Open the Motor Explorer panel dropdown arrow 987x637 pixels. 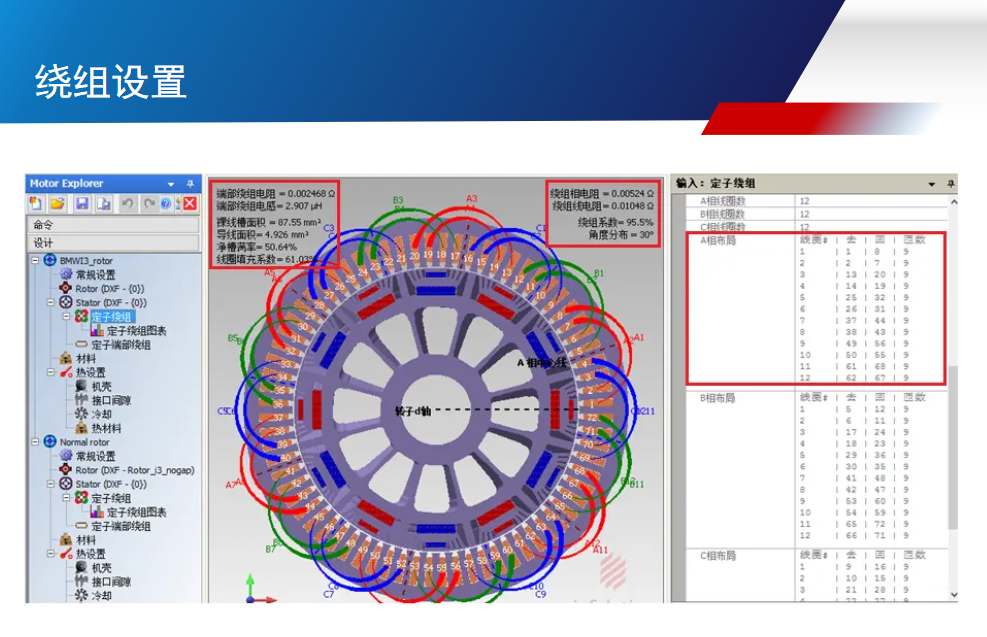[x=171, y=184]
